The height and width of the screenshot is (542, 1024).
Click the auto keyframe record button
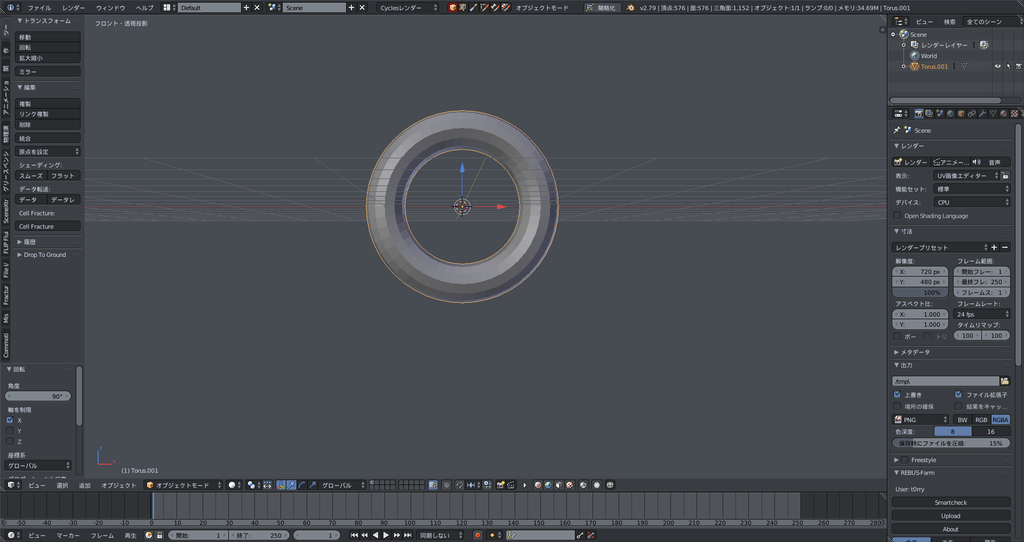tap(477, 535)
